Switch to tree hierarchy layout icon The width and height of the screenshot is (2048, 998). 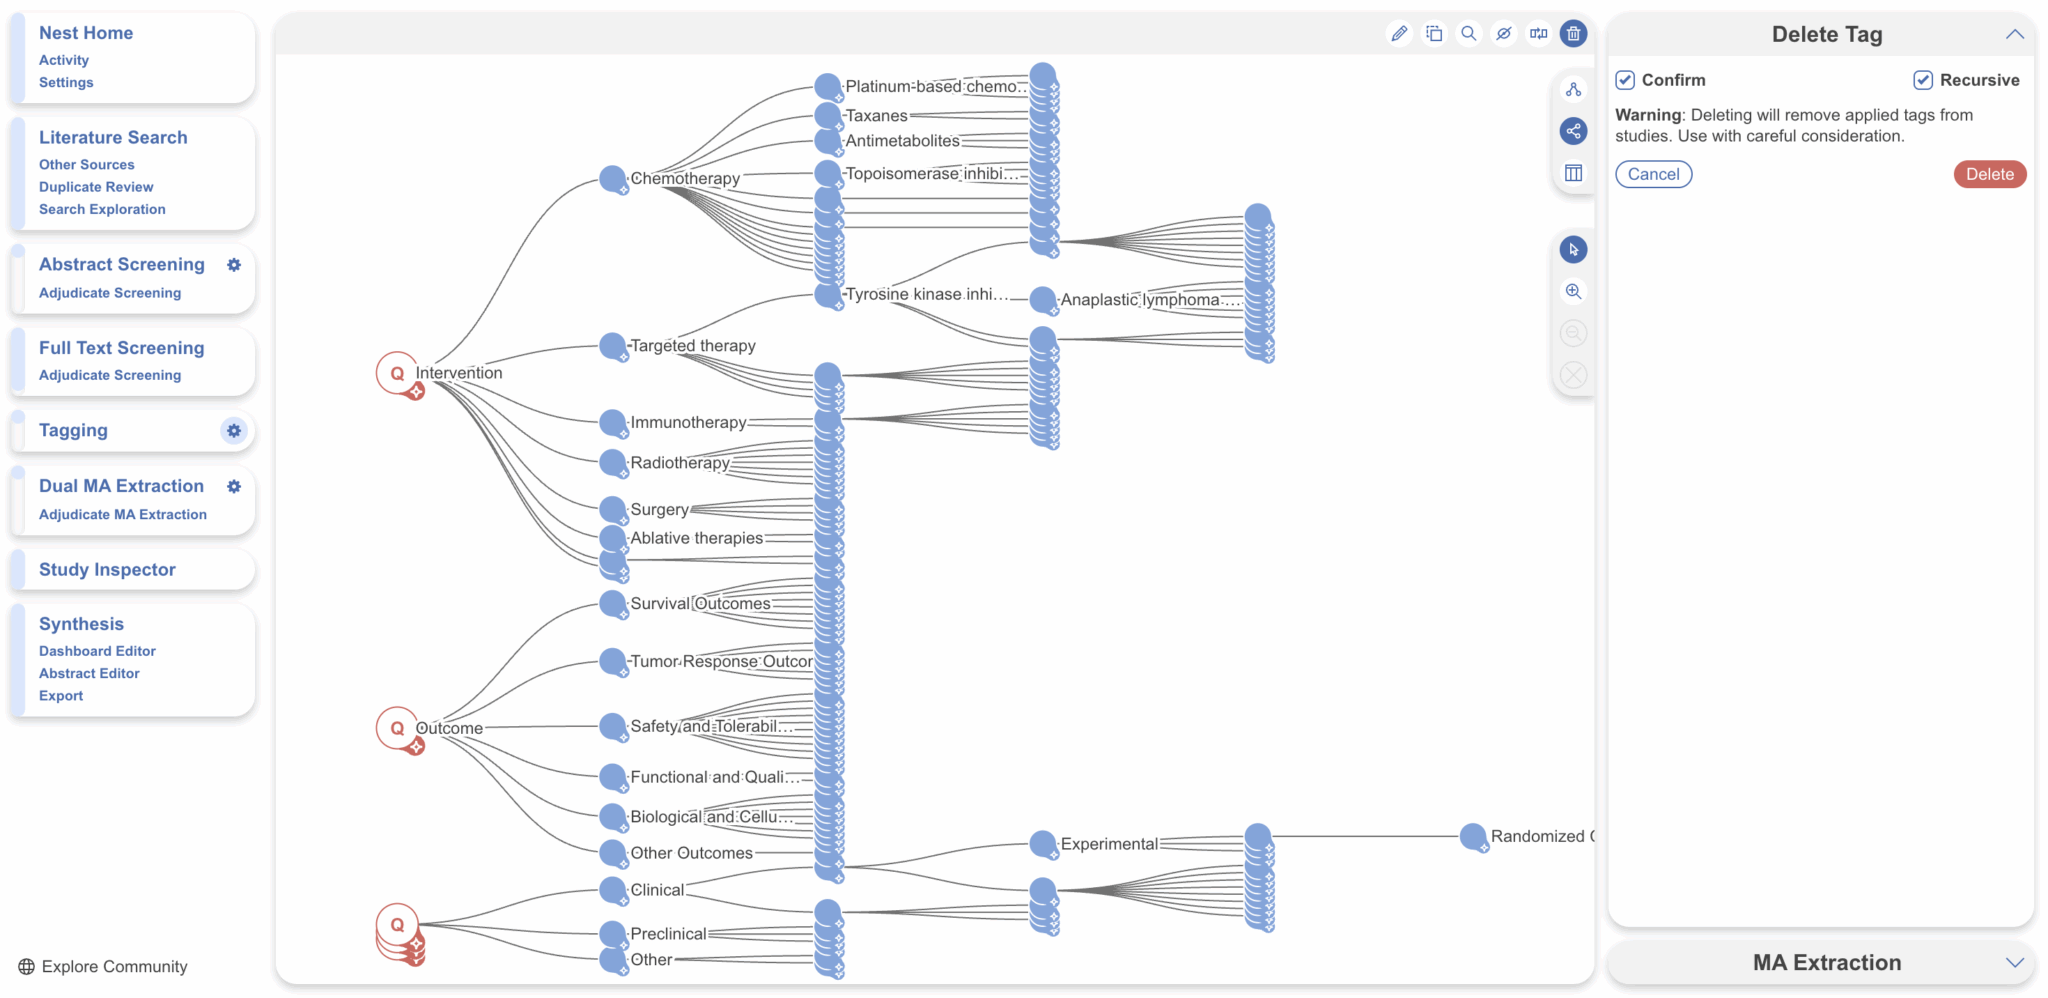coord(1574,90)
